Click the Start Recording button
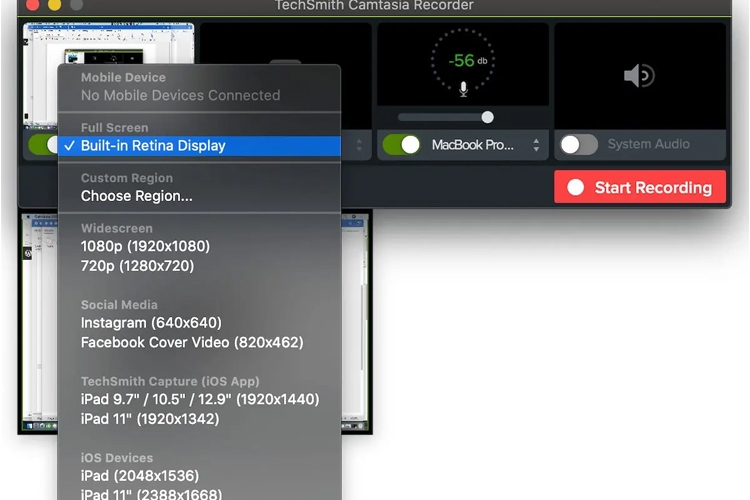The image size is (750, 500). coord(640,187)
